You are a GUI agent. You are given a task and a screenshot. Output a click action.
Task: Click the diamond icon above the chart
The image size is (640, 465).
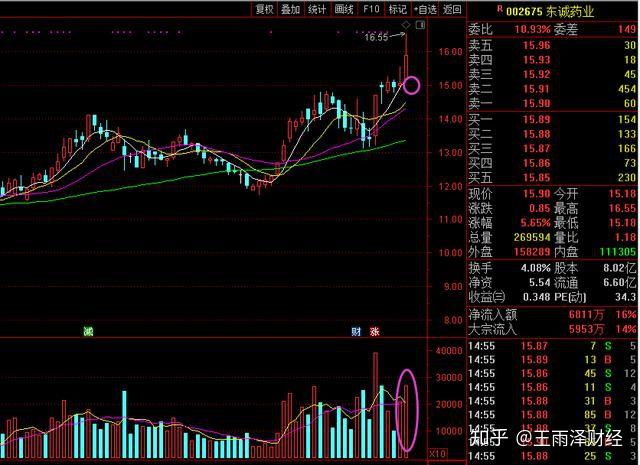(406, 25)
